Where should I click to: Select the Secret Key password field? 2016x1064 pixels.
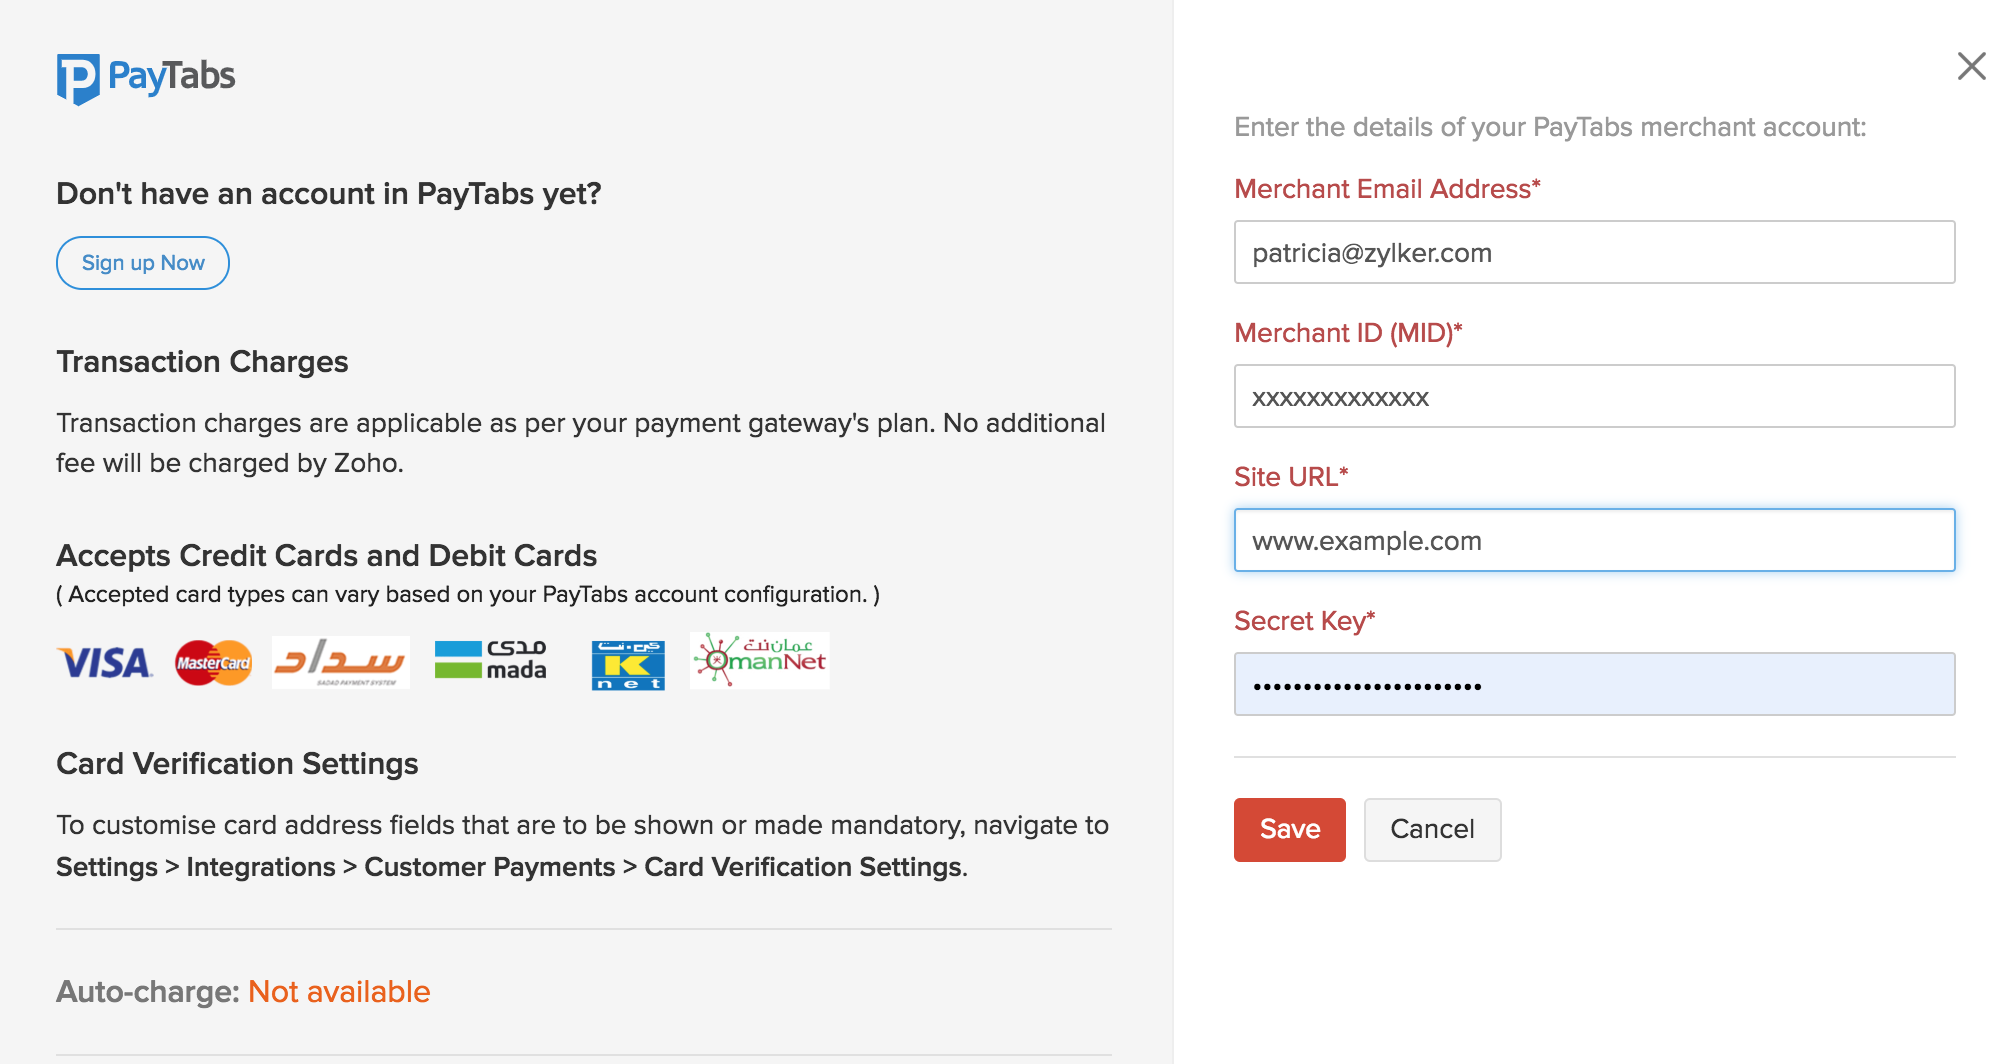tap(1593, 684)
